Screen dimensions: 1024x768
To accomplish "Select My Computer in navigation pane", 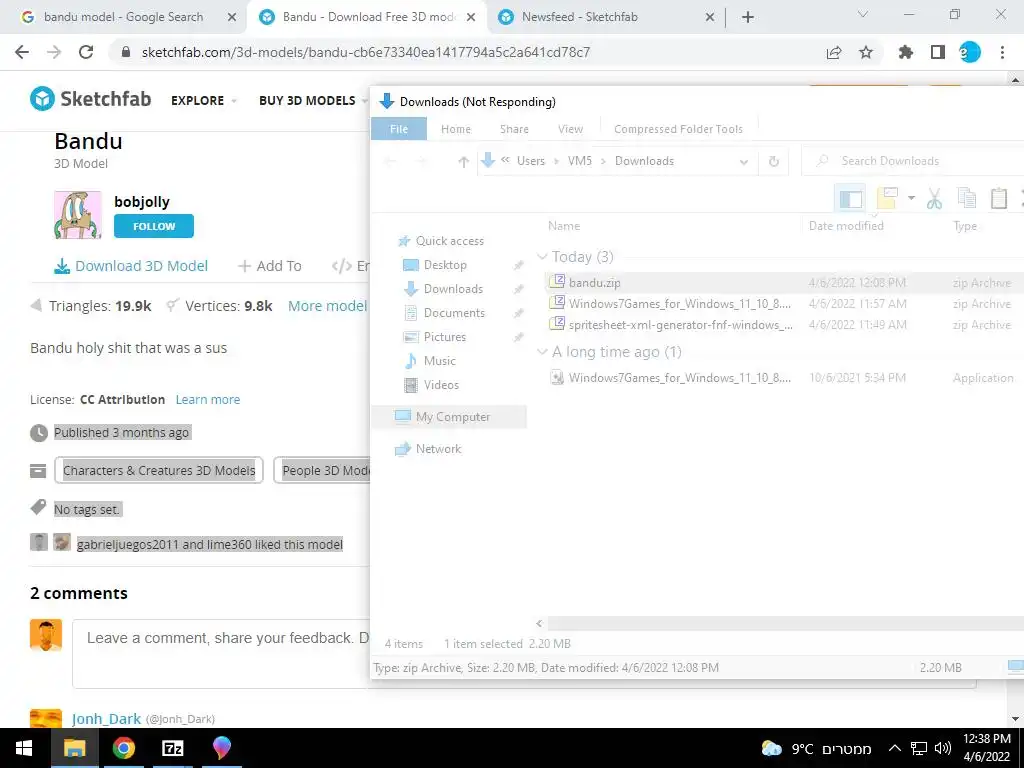I will pos(449,417).
